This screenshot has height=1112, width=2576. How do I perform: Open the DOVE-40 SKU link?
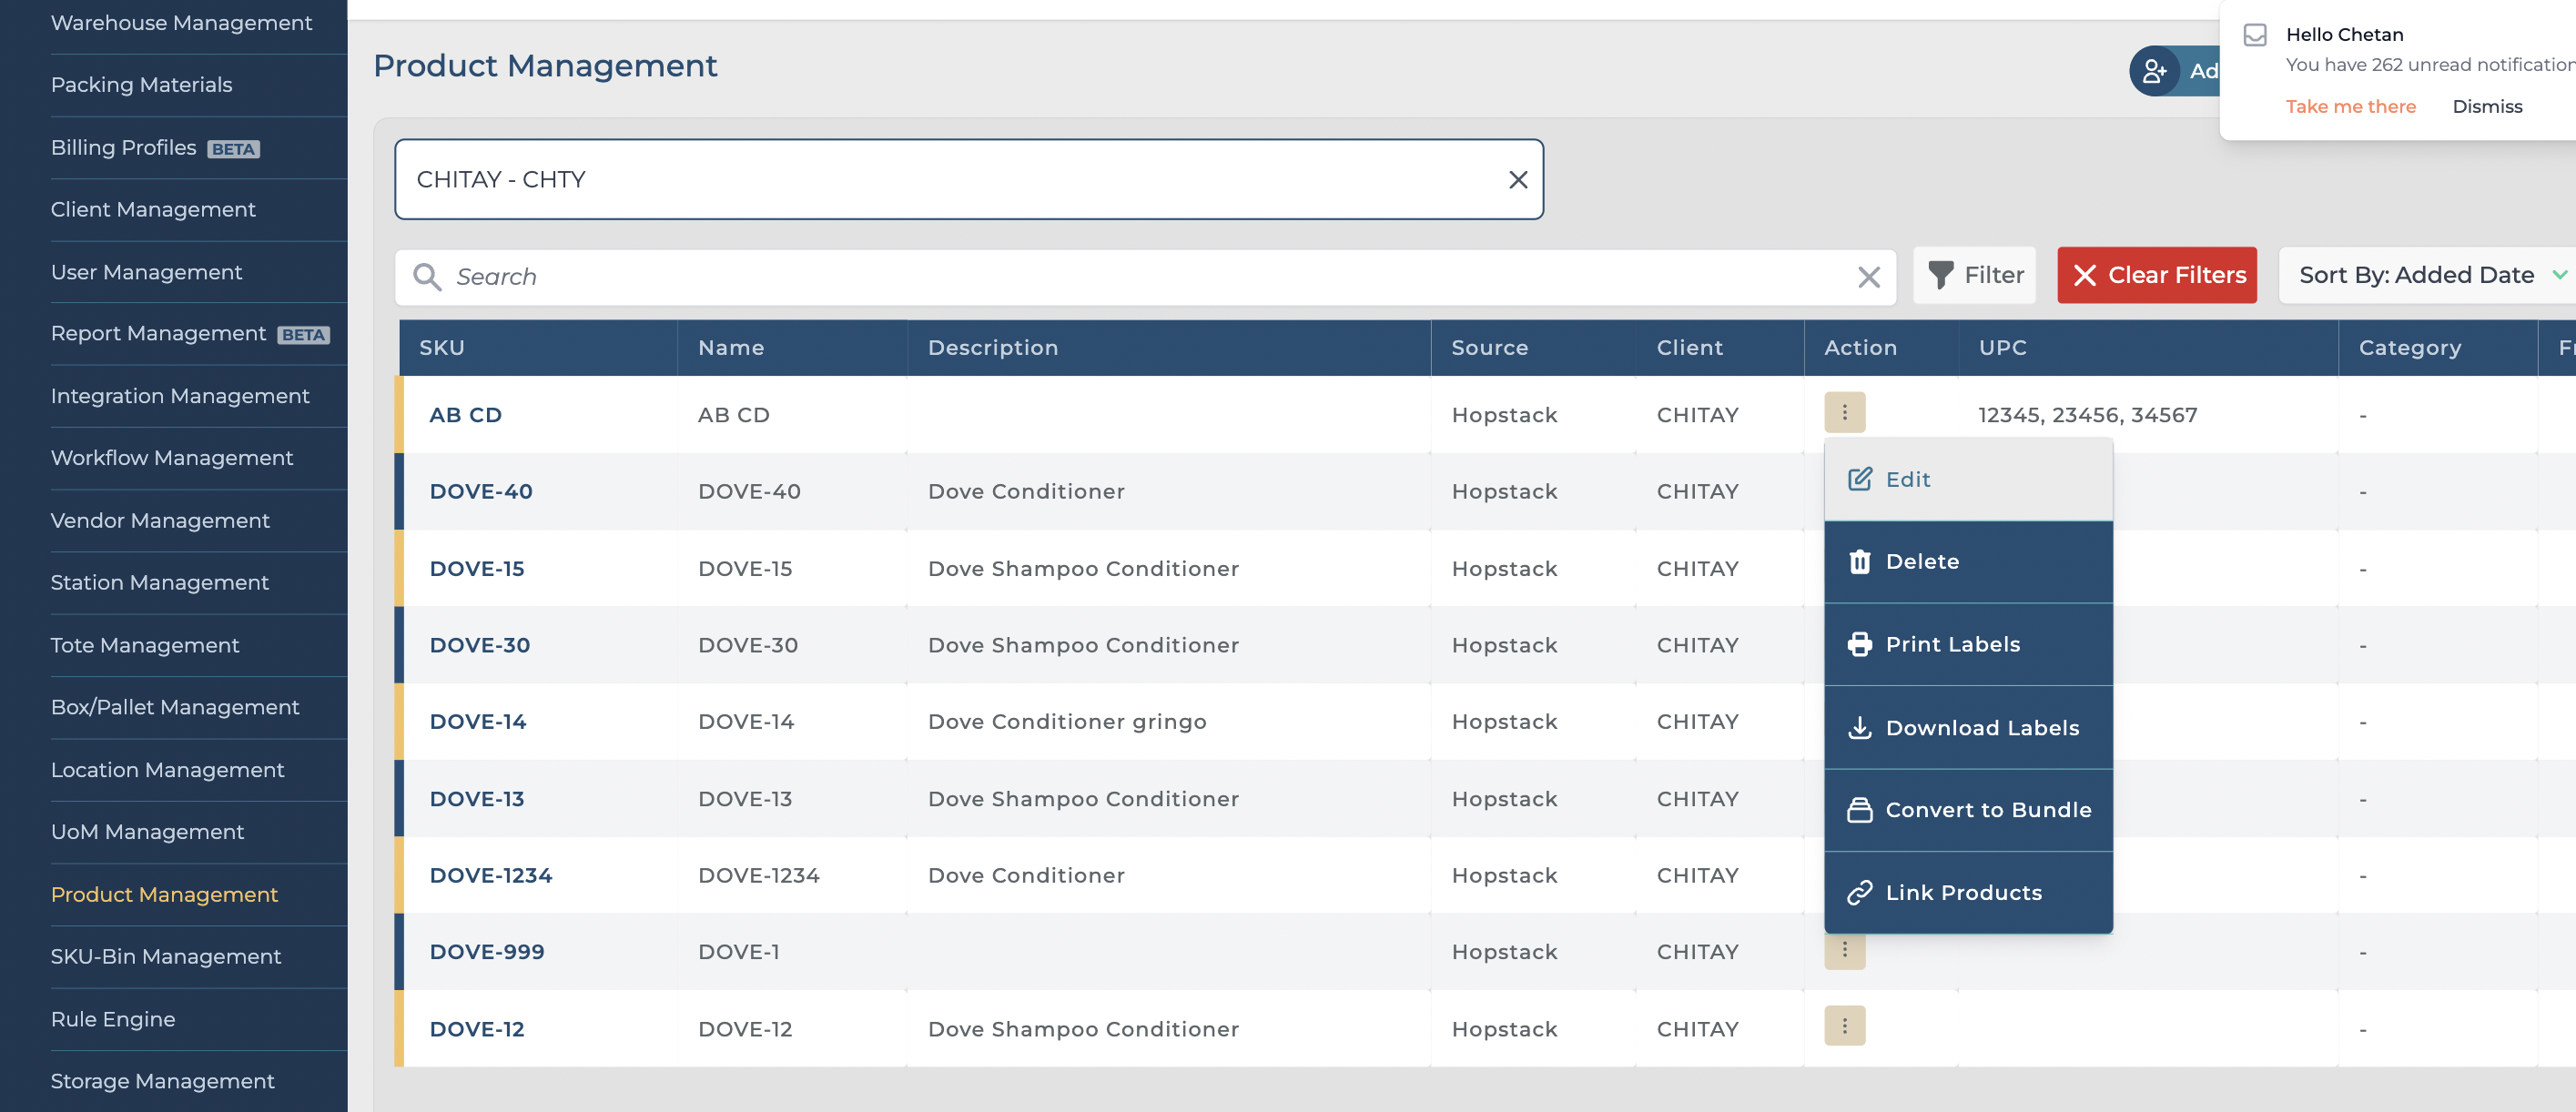pyautogui.click(x=481, y=492)
